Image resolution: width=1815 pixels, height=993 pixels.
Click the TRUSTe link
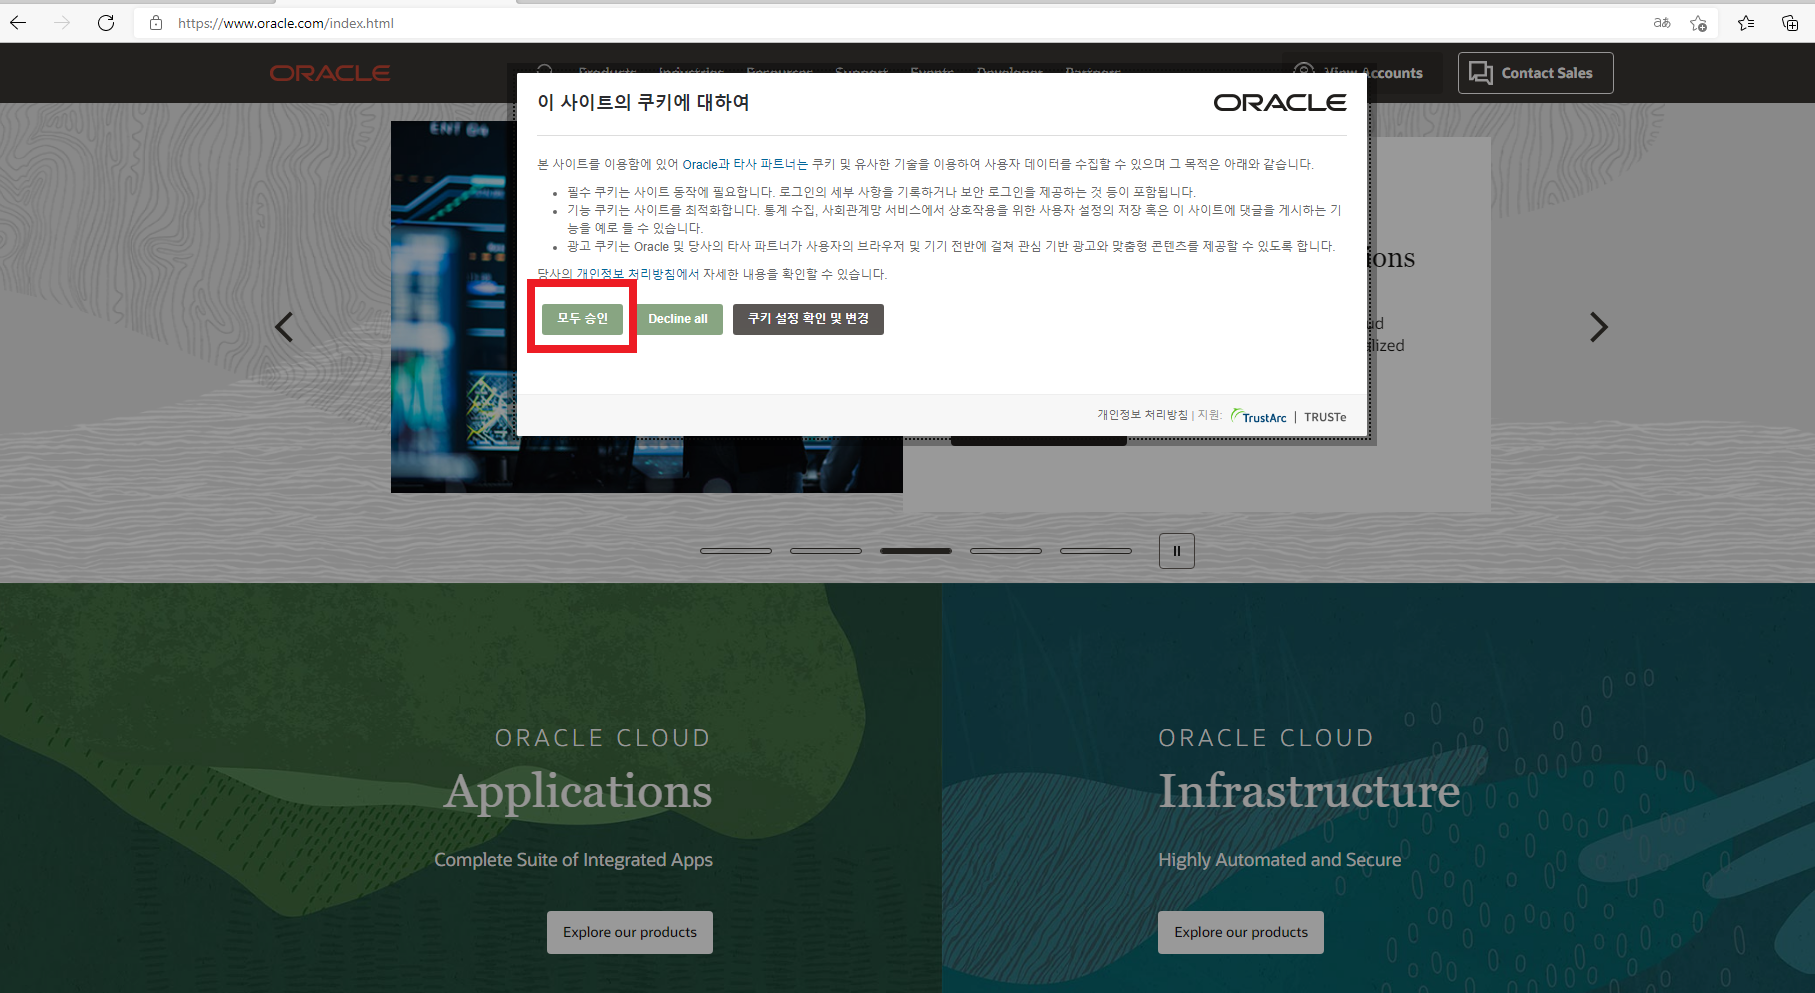1325,417
